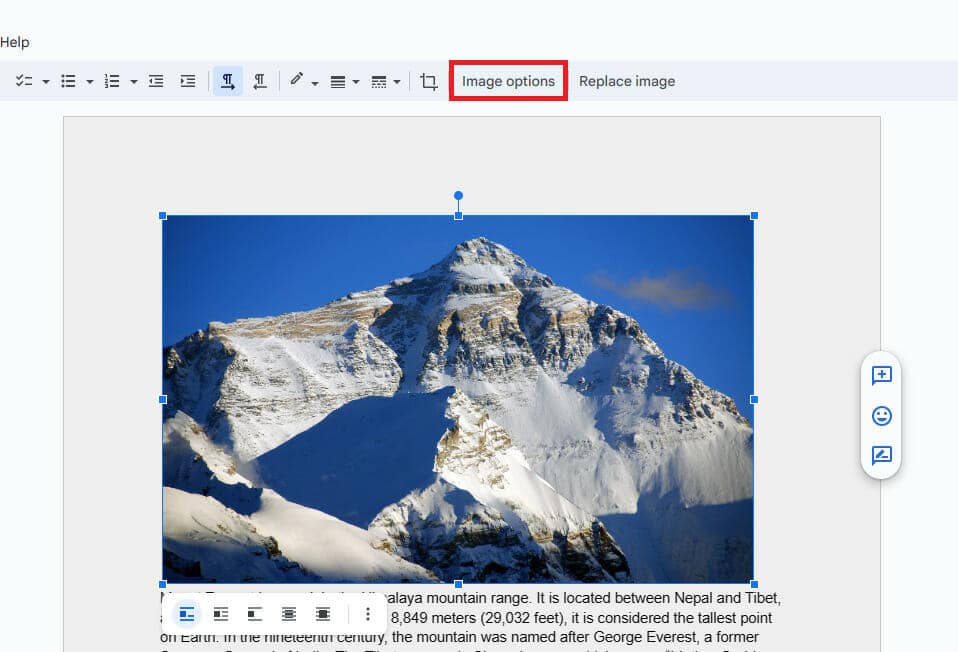Select the crop image tool
Viewport: 958px width, 652px height.
point(429,82)
